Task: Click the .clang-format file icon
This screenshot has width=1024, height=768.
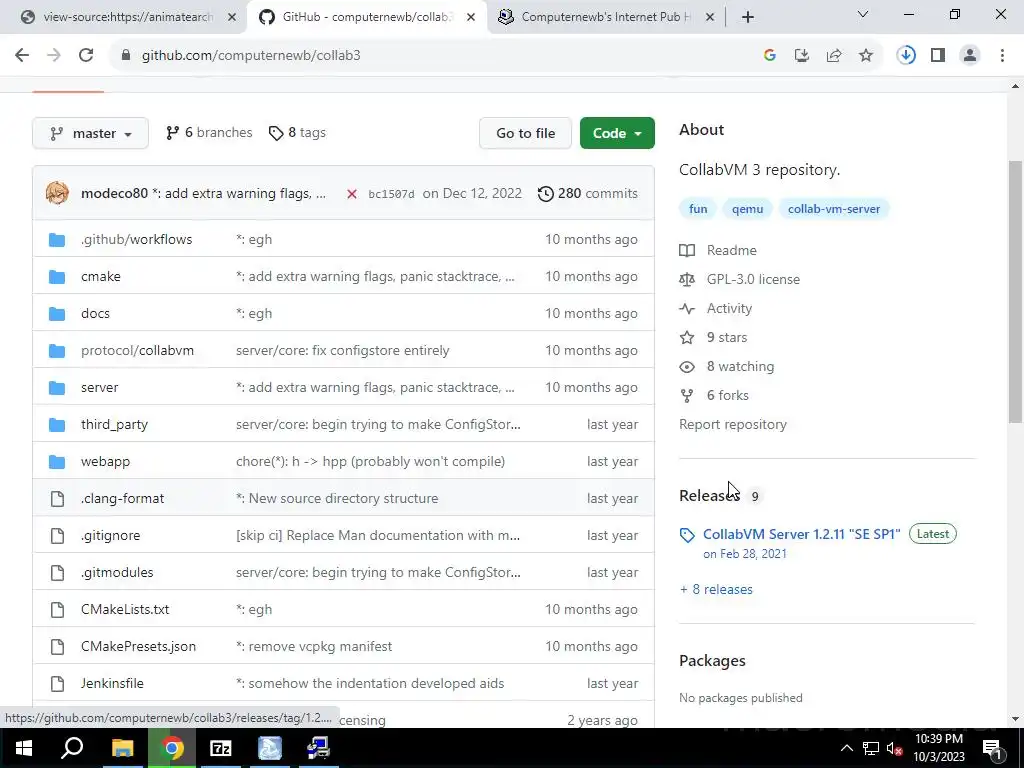Action: tap(57, 499)
